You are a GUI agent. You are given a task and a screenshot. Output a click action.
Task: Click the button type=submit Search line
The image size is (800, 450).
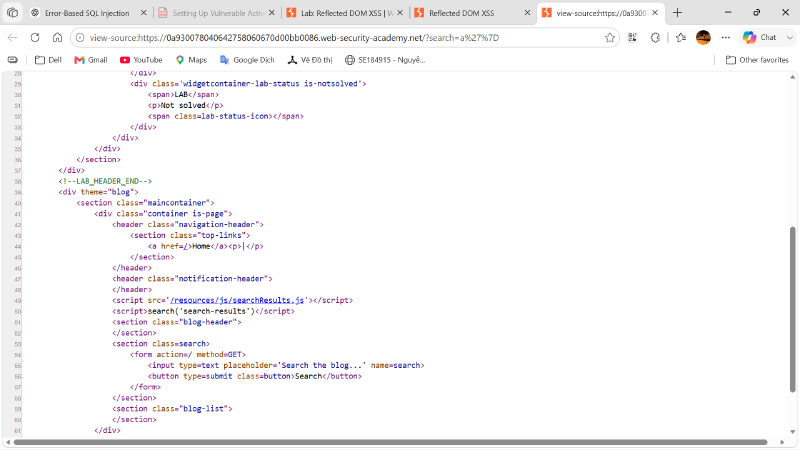255,376
